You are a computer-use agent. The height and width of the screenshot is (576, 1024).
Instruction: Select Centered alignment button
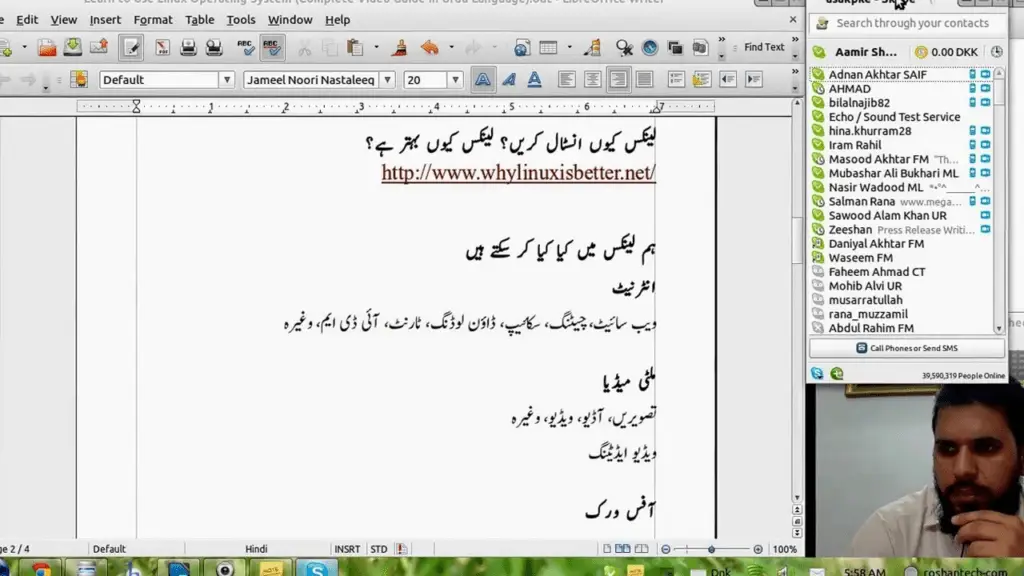coord(592,80)
